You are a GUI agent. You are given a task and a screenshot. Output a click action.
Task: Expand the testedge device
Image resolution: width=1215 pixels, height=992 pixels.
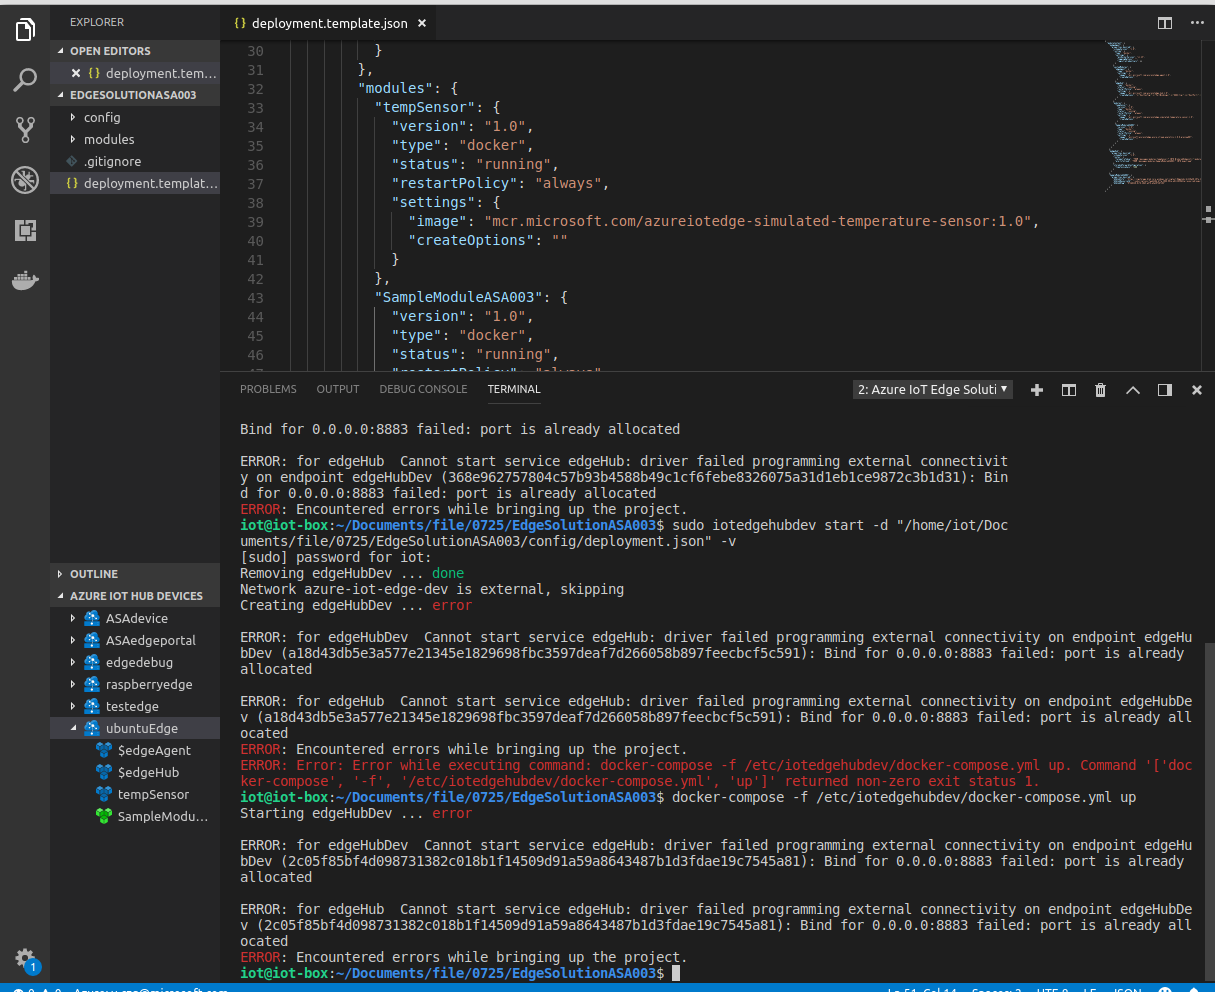pyautogui.click(x=73, y=706)
